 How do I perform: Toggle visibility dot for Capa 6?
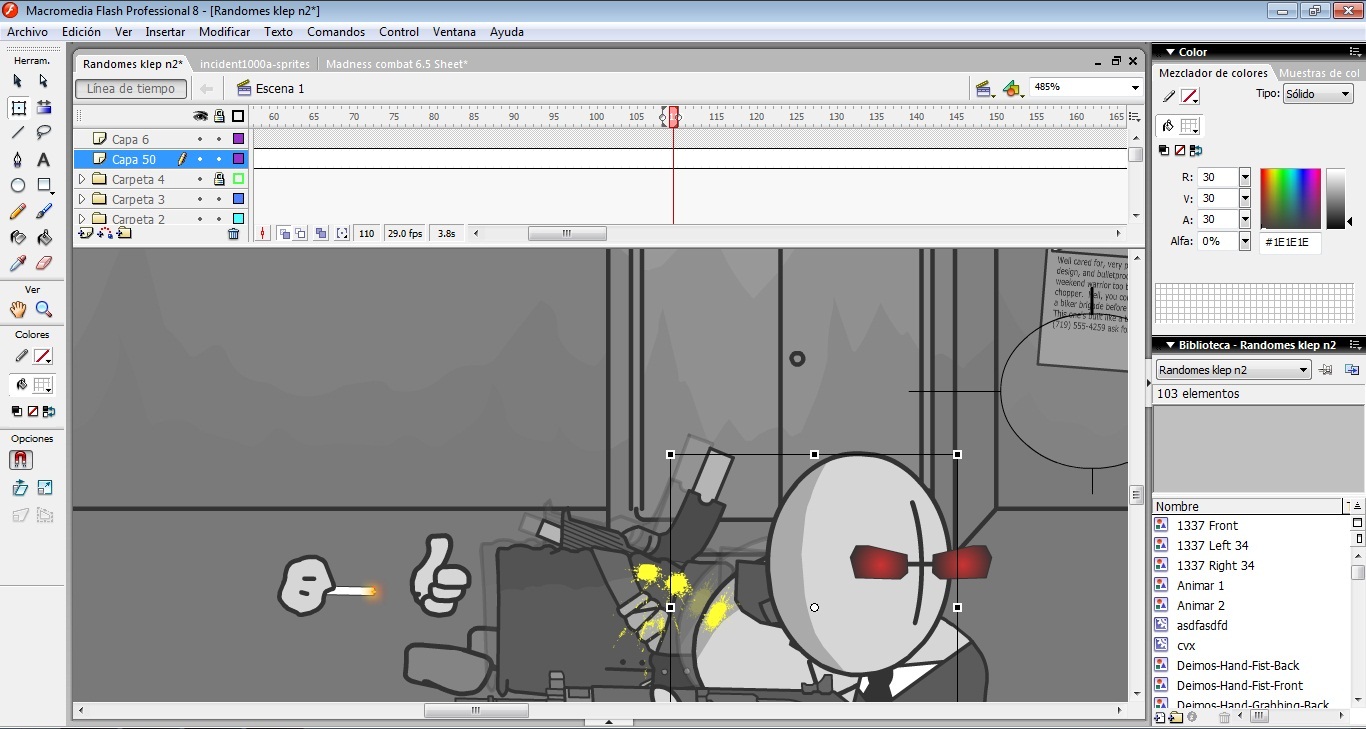[x=200, y=139]
